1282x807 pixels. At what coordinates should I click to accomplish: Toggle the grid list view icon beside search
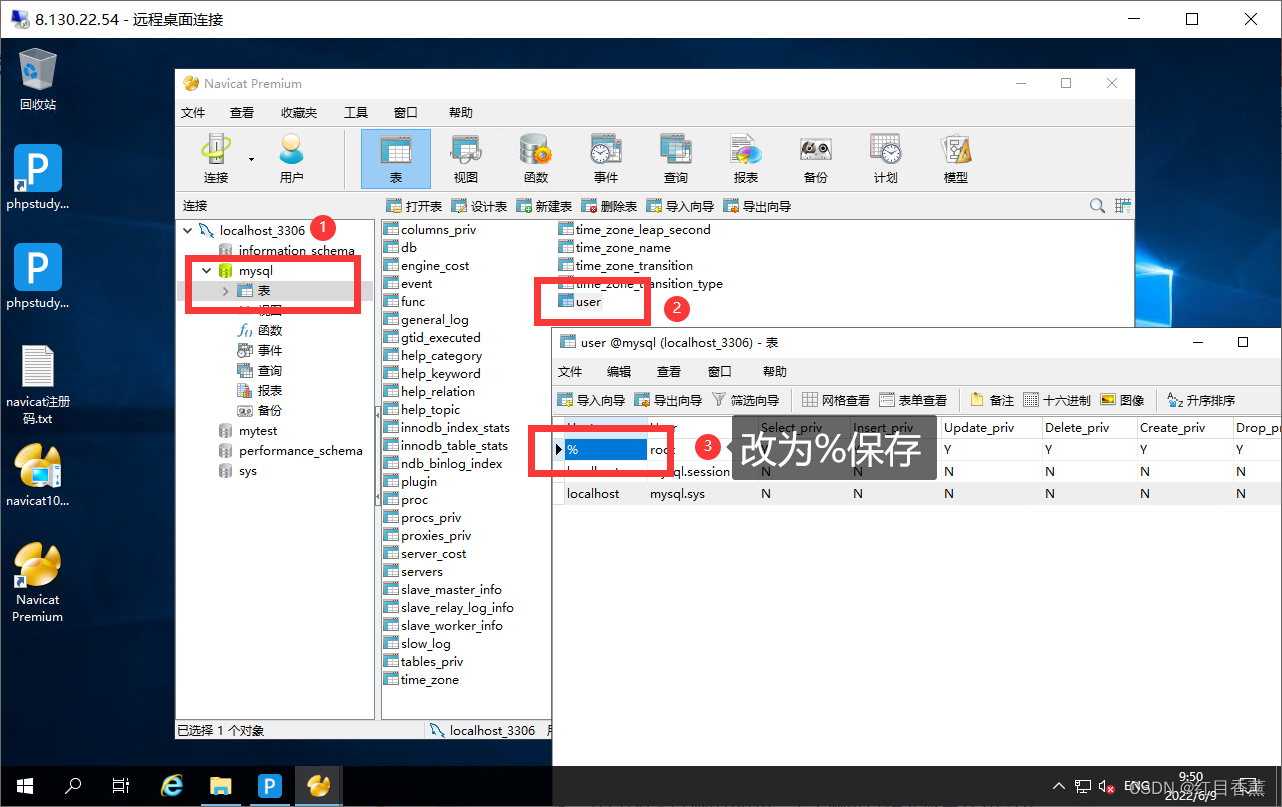1124,206
